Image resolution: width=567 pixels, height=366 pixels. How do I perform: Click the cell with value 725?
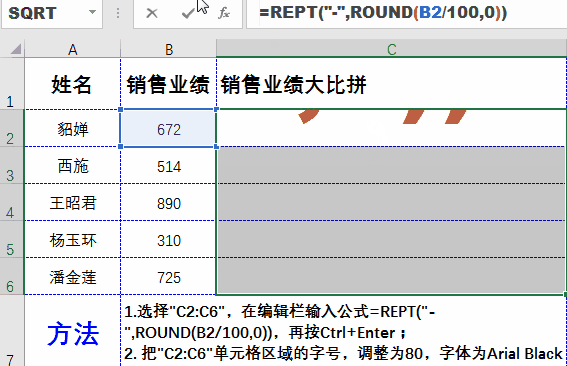coord(169,276)
